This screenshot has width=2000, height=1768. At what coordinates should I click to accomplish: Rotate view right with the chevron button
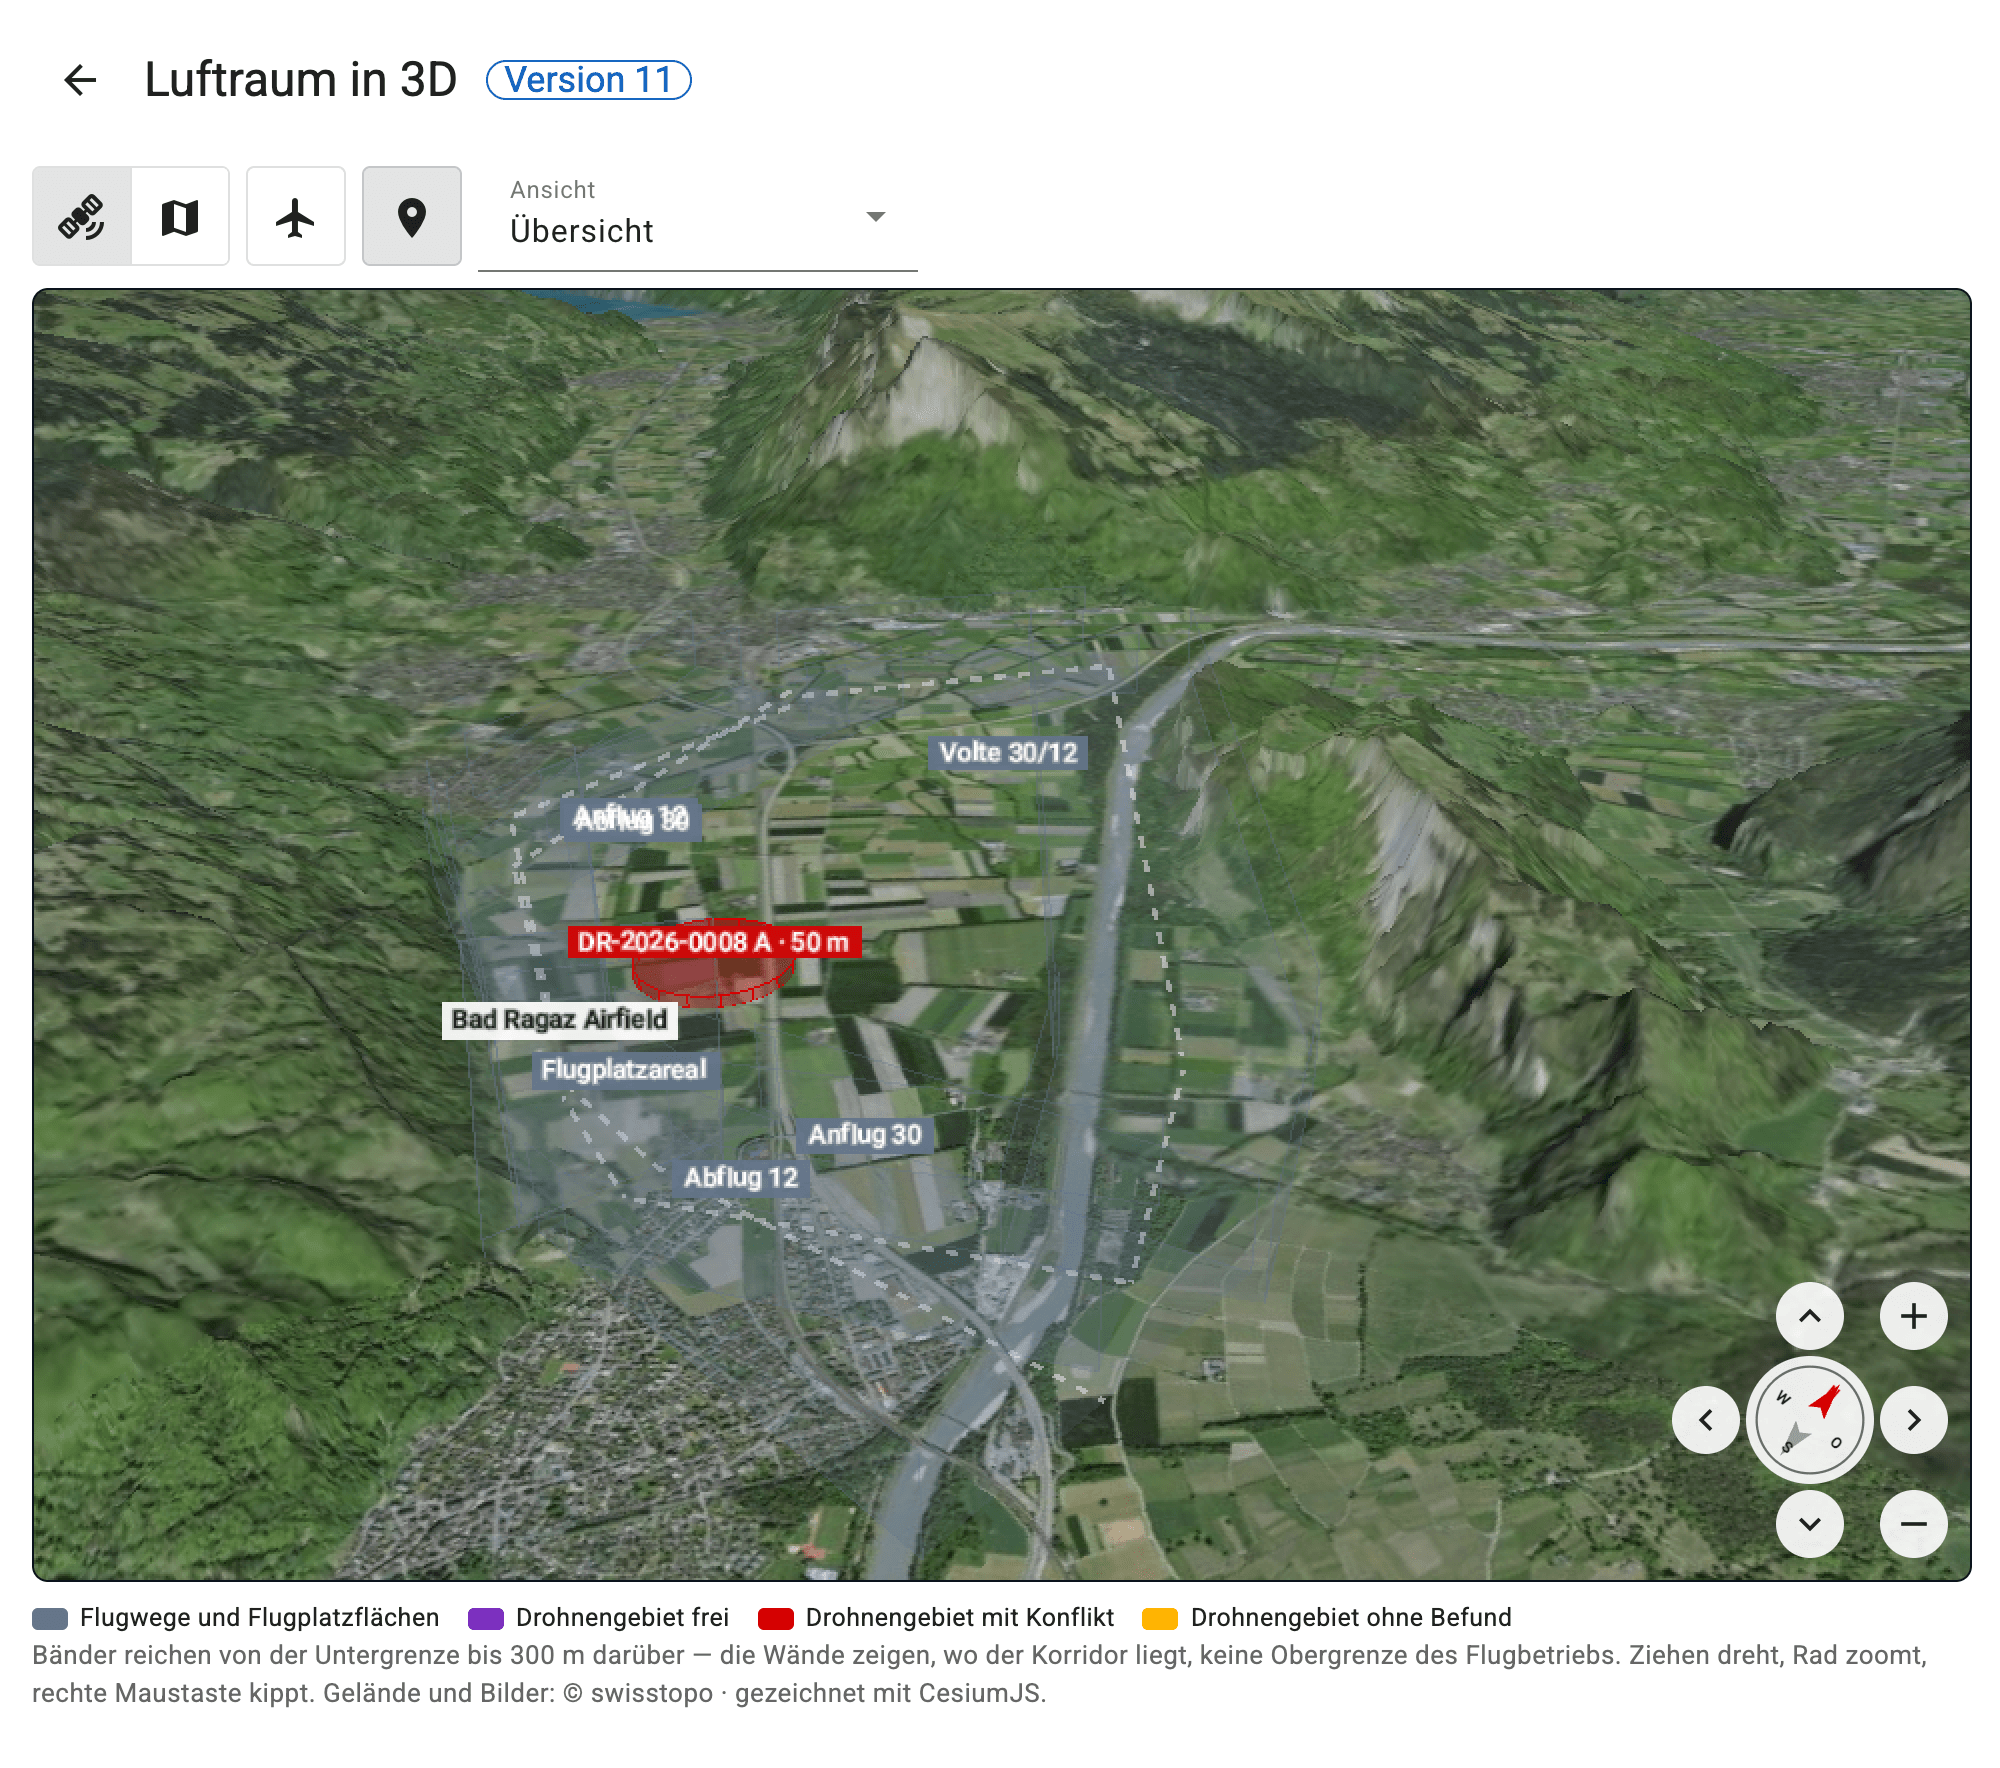[1914, 1420]
